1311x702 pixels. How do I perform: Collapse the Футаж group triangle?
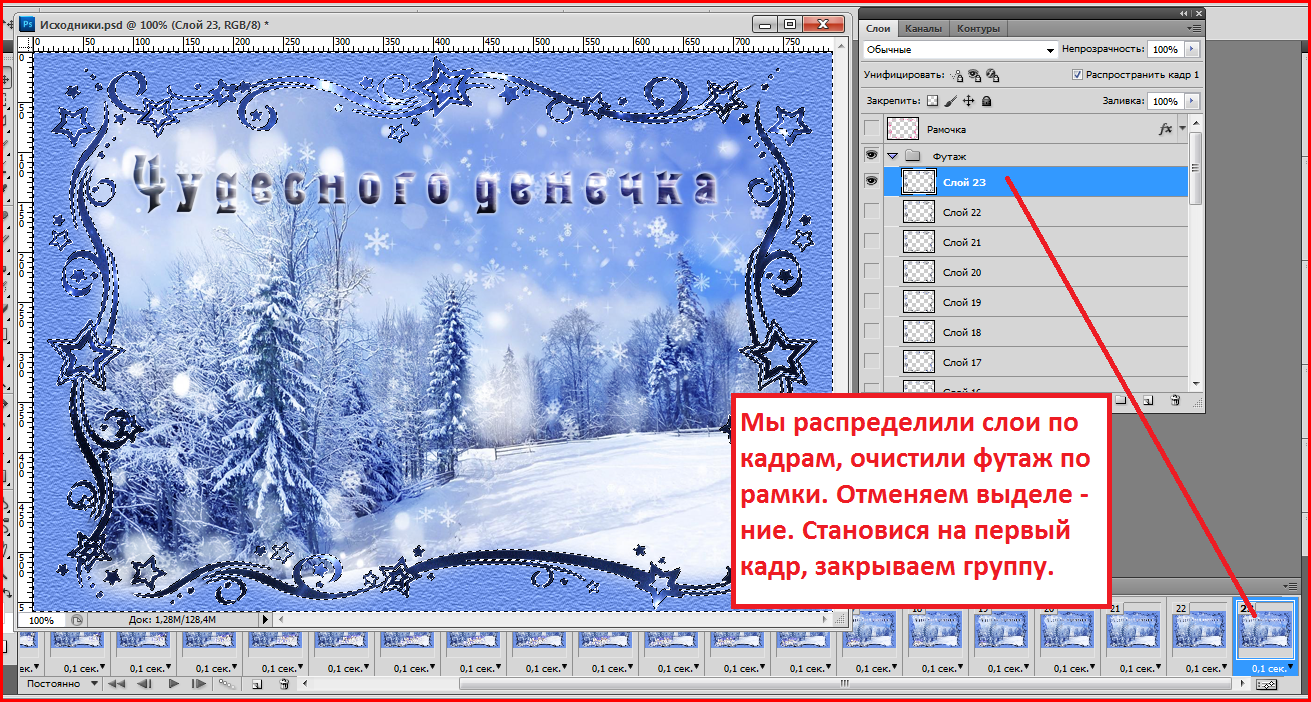click(x=893, y=156)
